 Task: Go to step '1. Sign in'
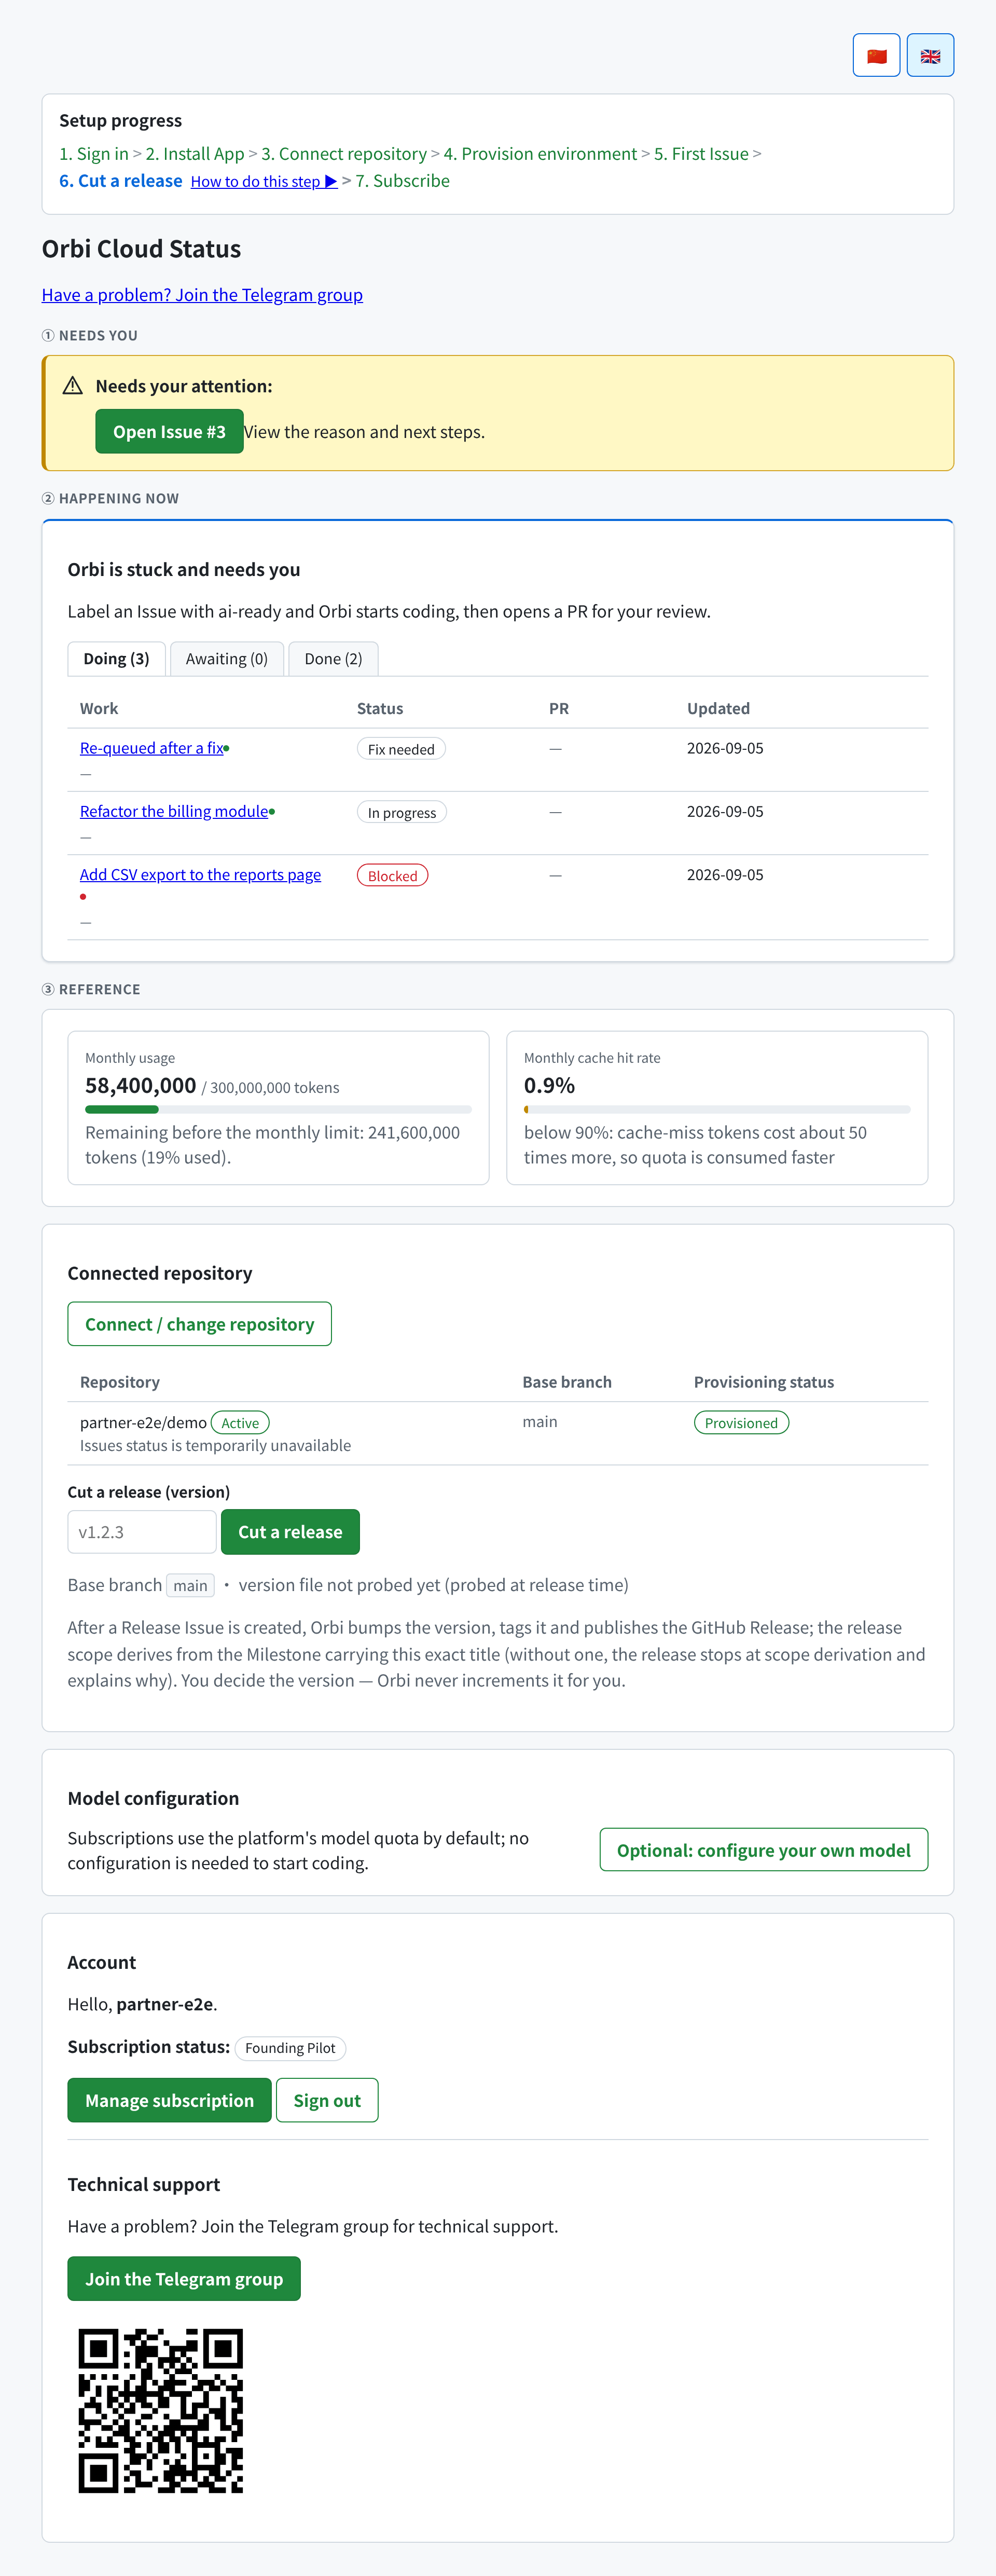point(94,154)
